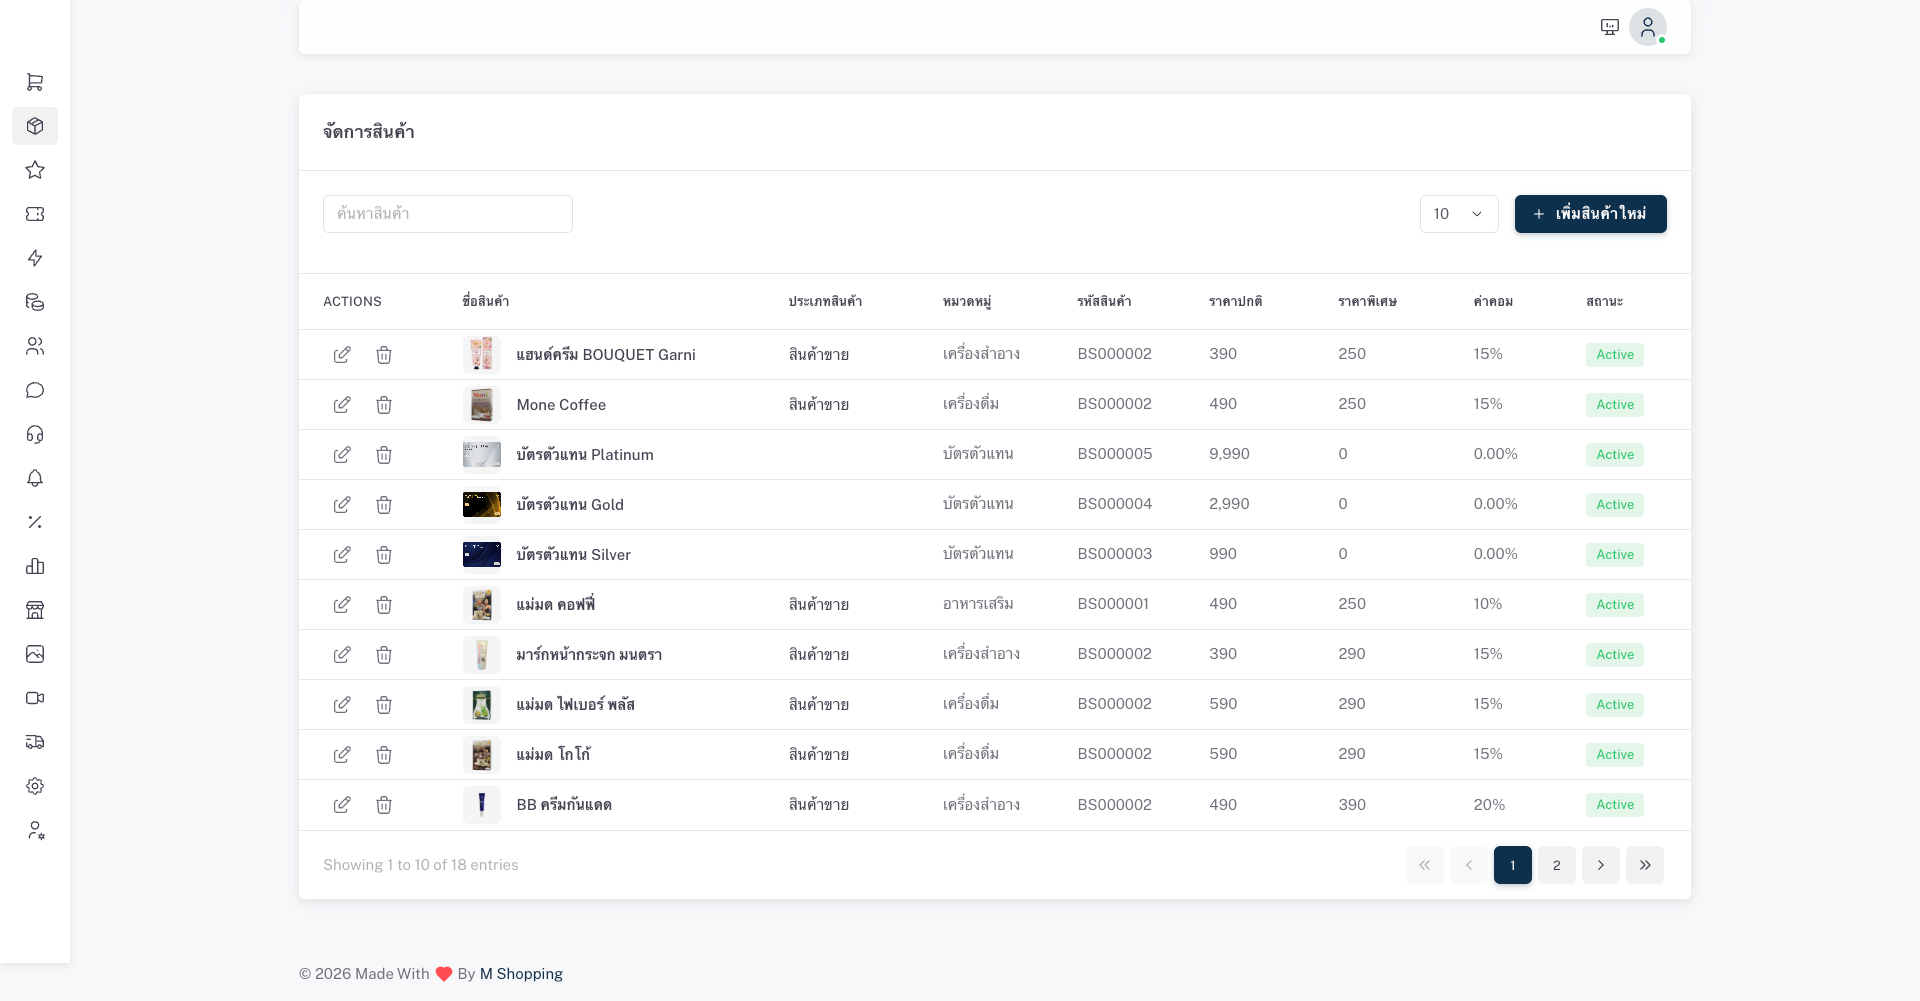Open the delivery truck shipping icon

(35, 742)
